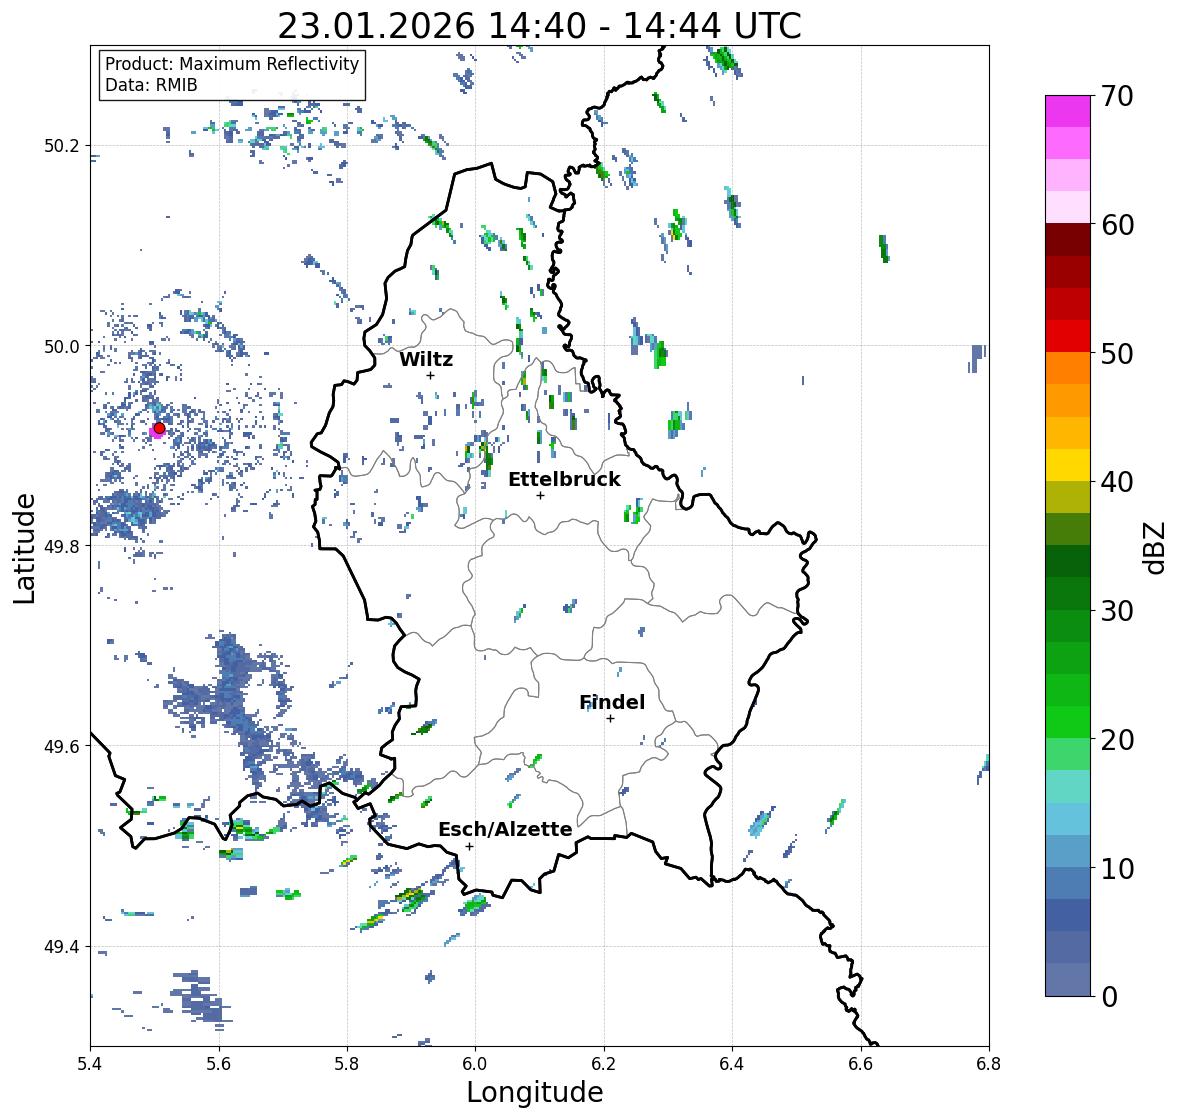Click the 0 value on the colorbar

(x=1109, y=997)
